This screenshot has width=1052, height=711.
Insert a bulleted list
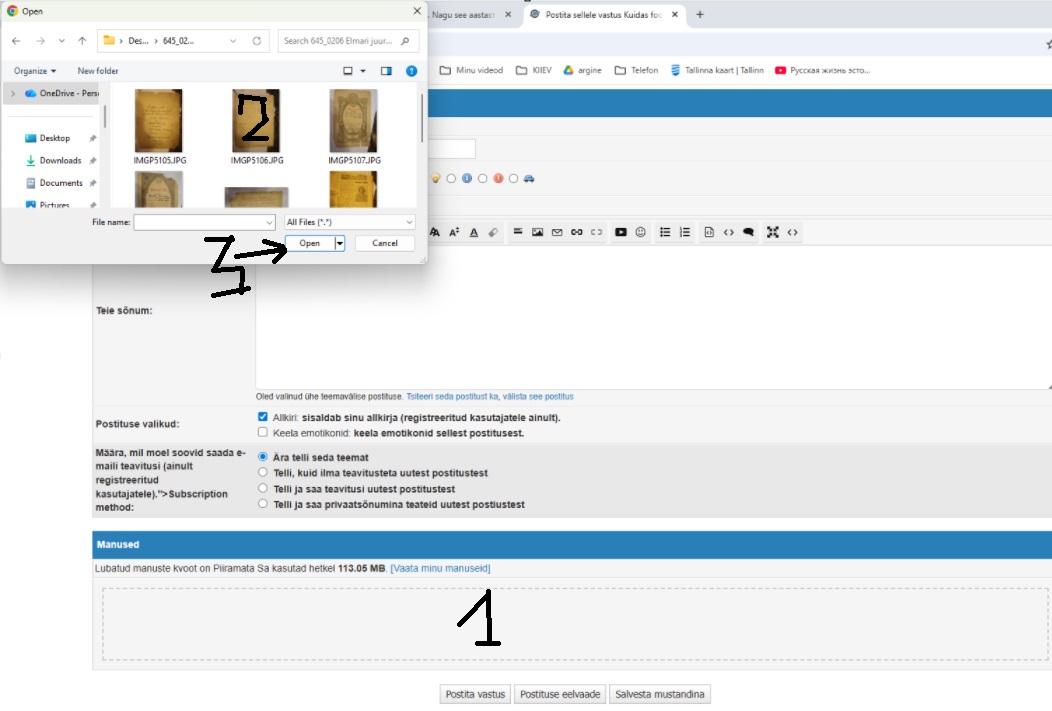(666, 232)
